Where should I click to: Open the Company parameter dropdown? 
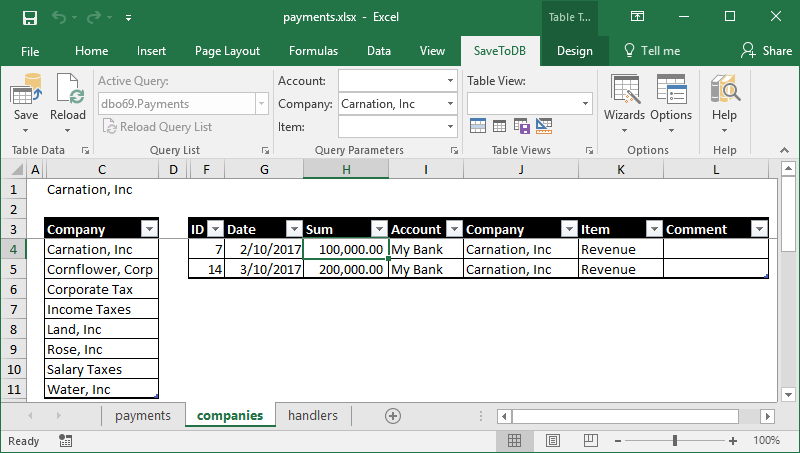(x=450, y=104)
